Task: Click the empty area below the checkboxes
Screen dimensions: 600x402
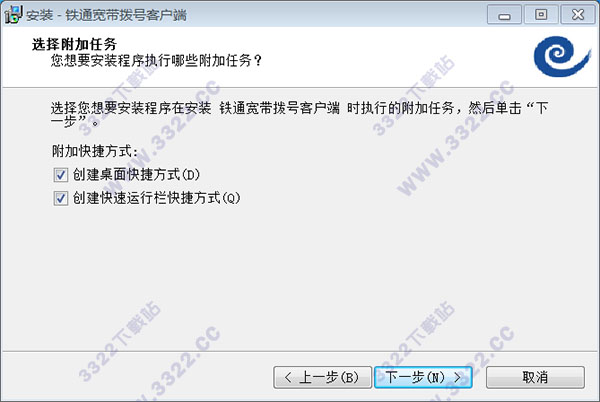Action: coord(300,279)
